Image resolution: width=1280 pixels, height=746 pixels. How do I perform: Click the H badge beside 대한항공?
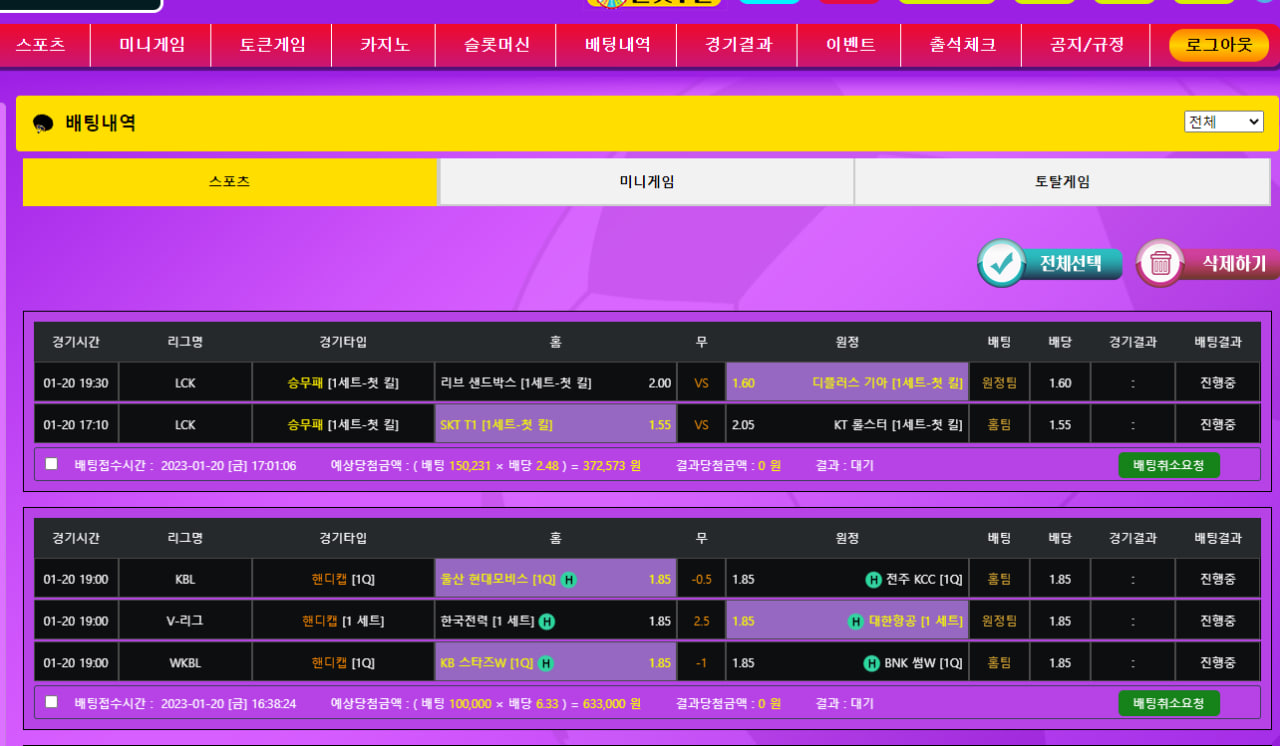pos(856,621)
